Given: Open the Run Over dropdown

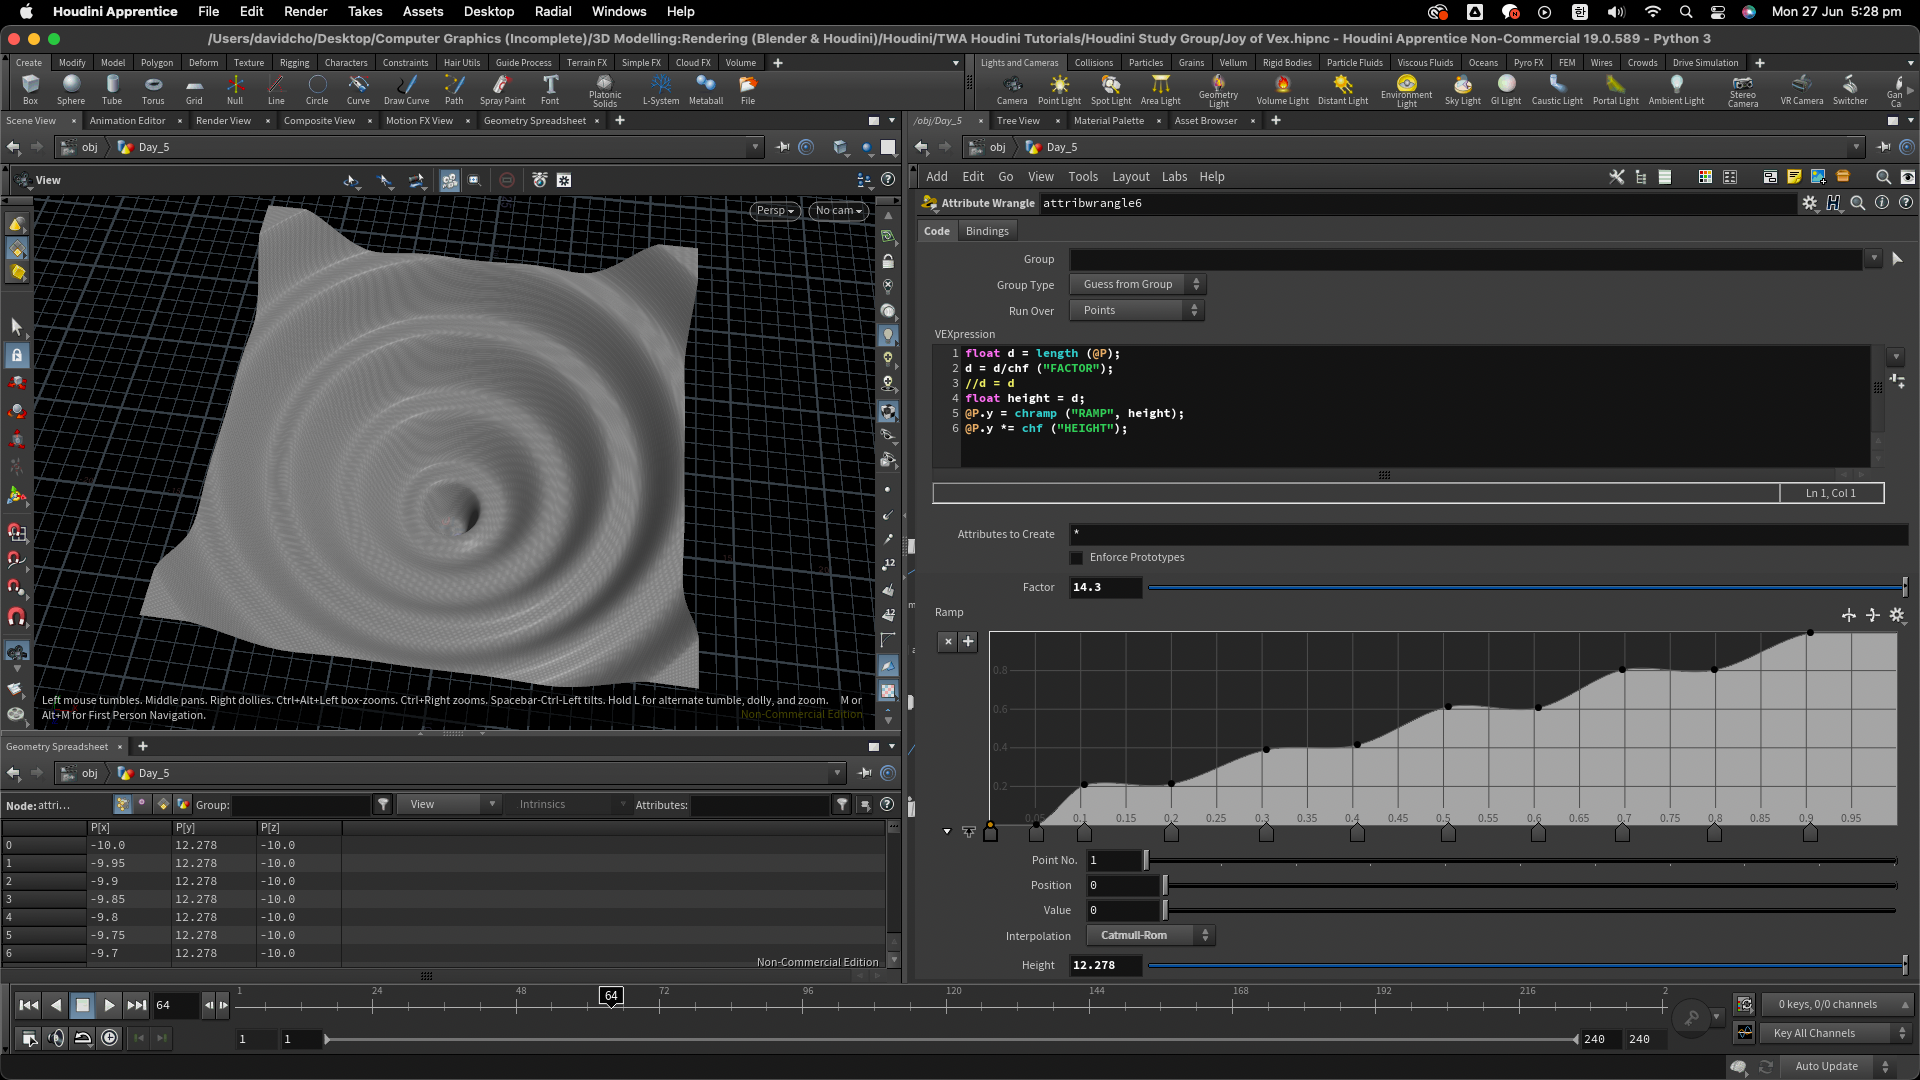Looking at the screenshot, I should (1137, 311).
